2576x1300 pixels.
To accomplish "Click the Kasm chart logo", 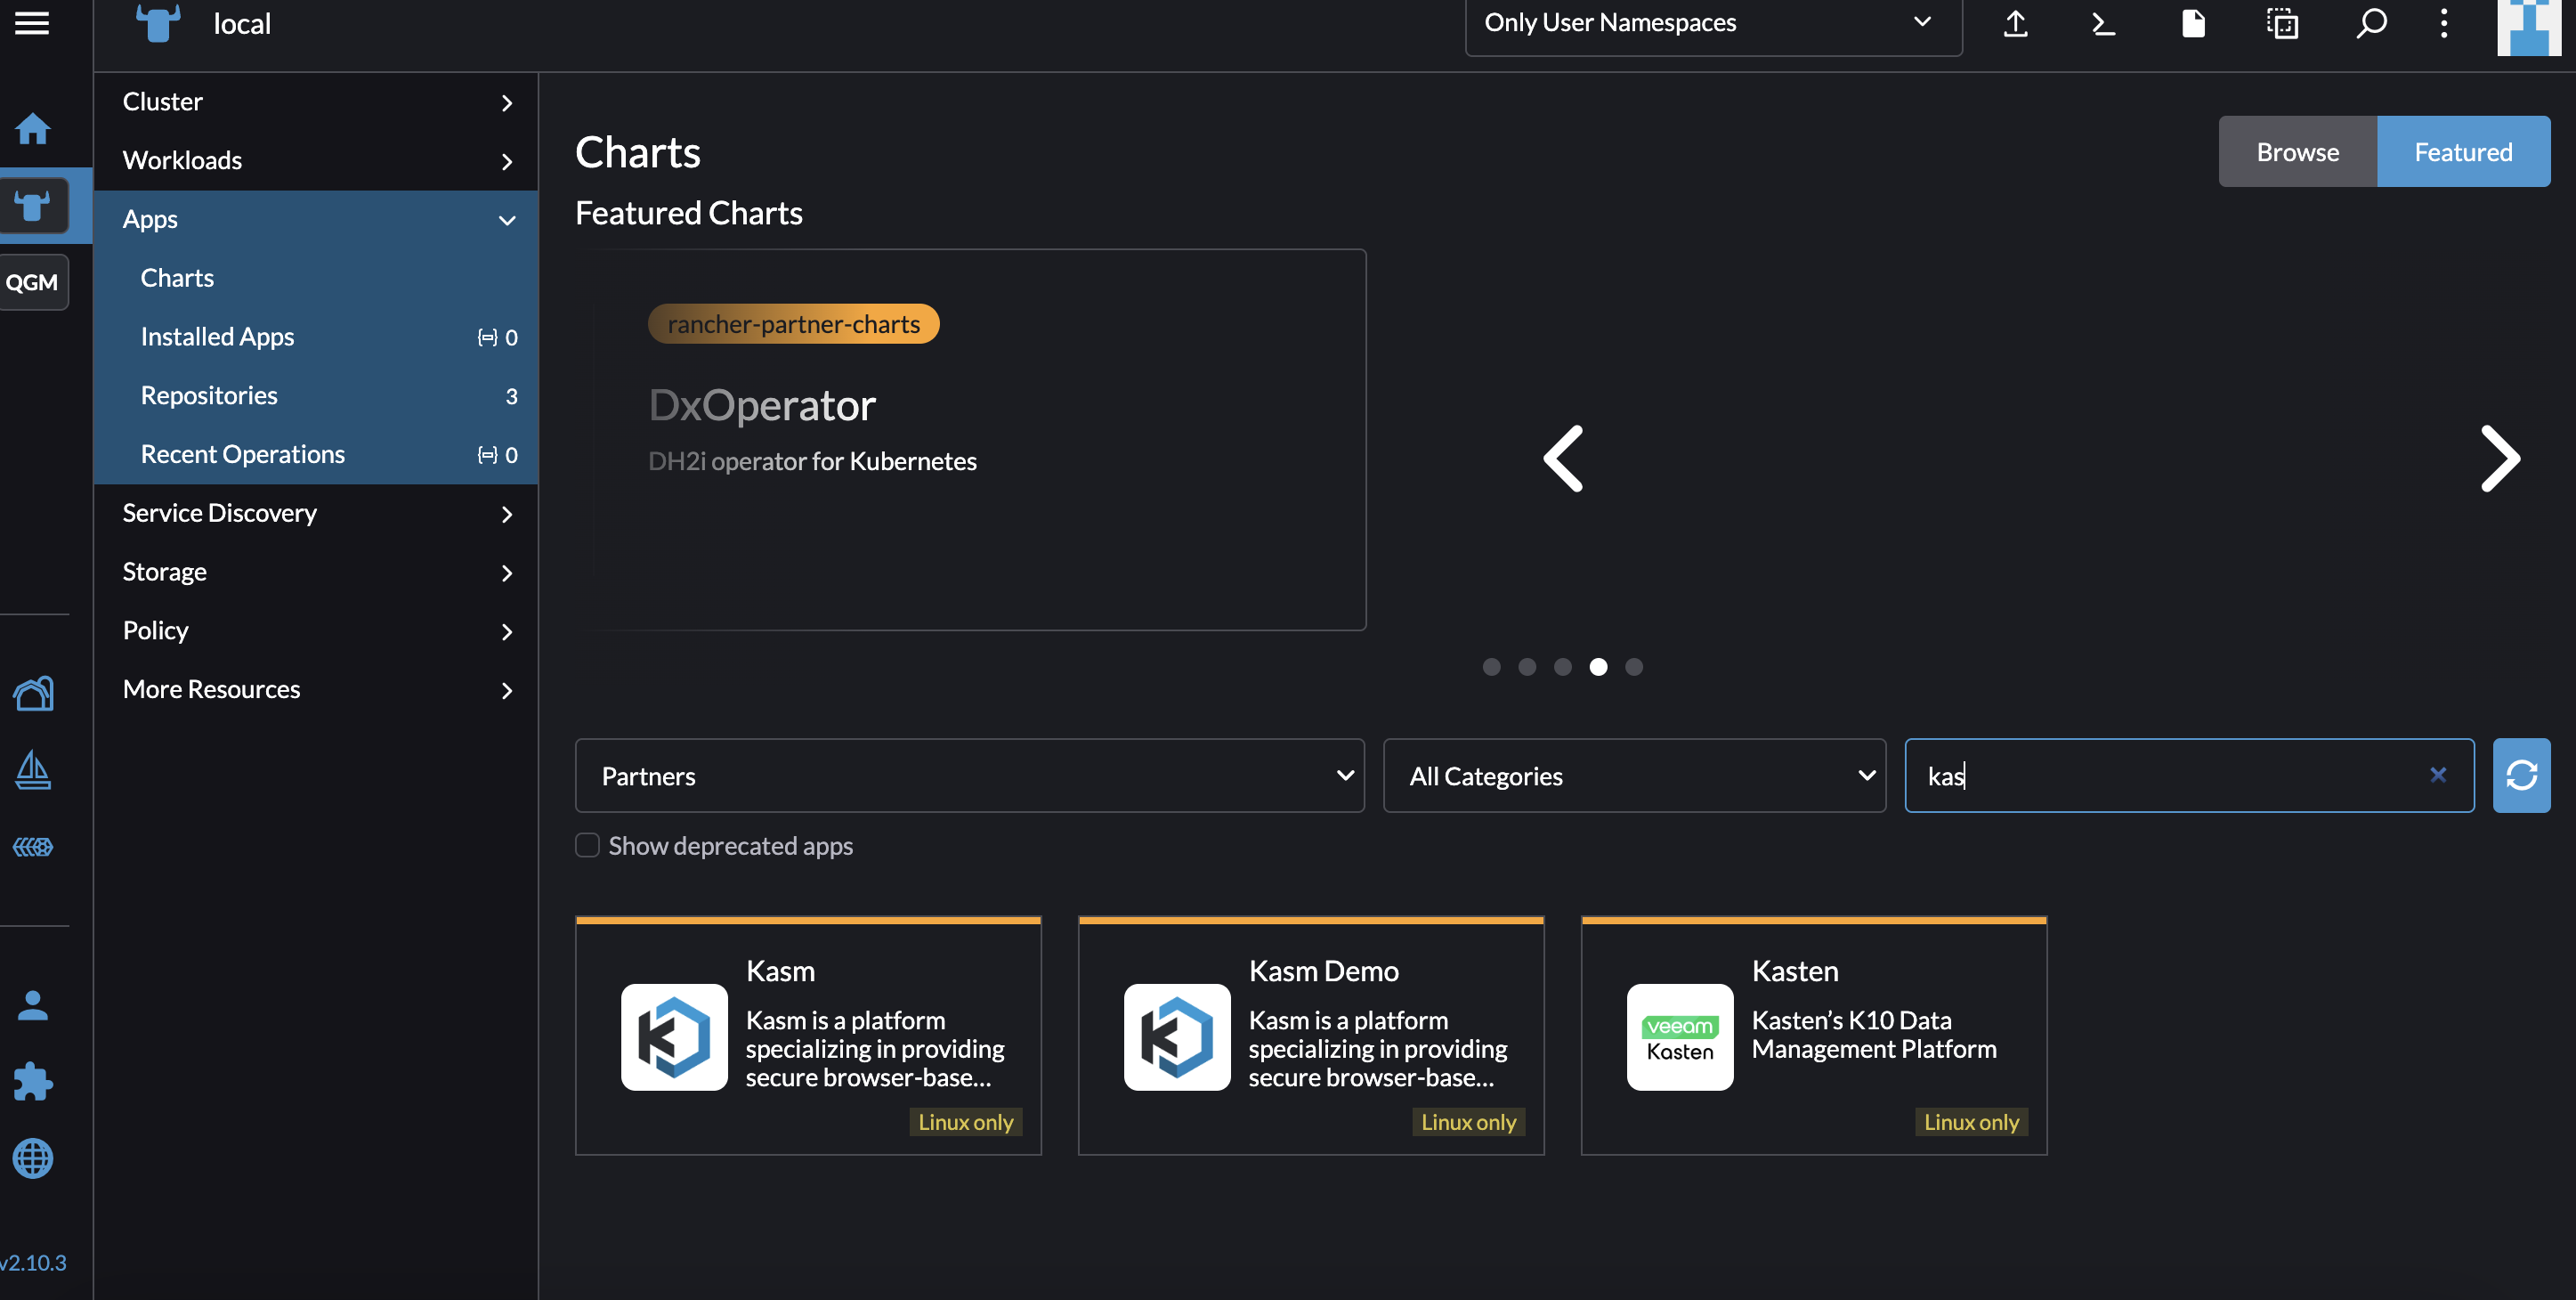I will click(x=674, y=1037).
